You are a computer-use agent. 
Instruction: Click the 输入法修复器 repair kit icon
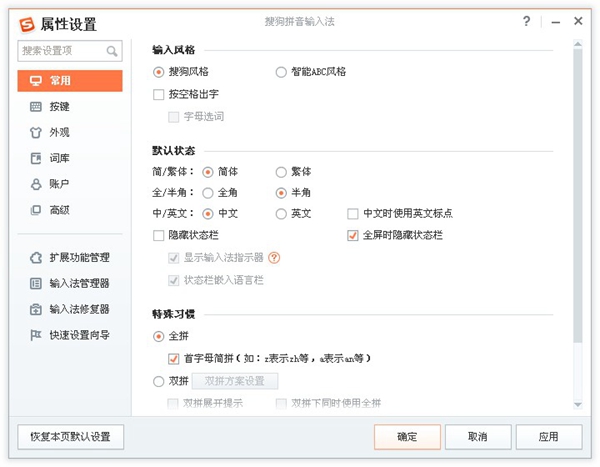tap(36, 309)
